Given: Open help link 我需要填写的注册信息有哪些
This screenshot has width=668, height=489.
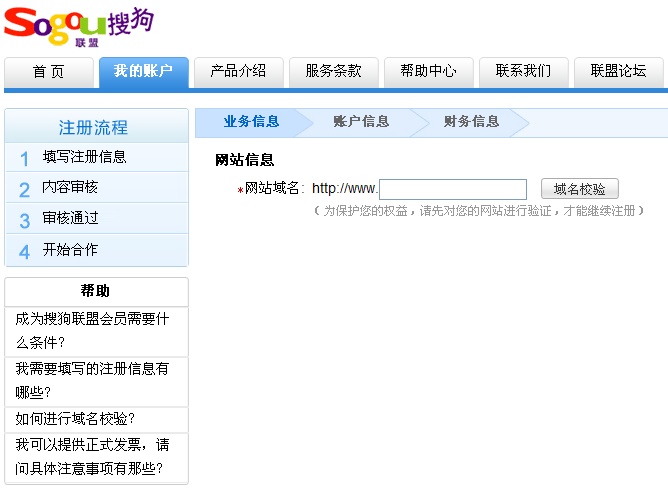Looking at the screenshot, I should tap(92, 380).
